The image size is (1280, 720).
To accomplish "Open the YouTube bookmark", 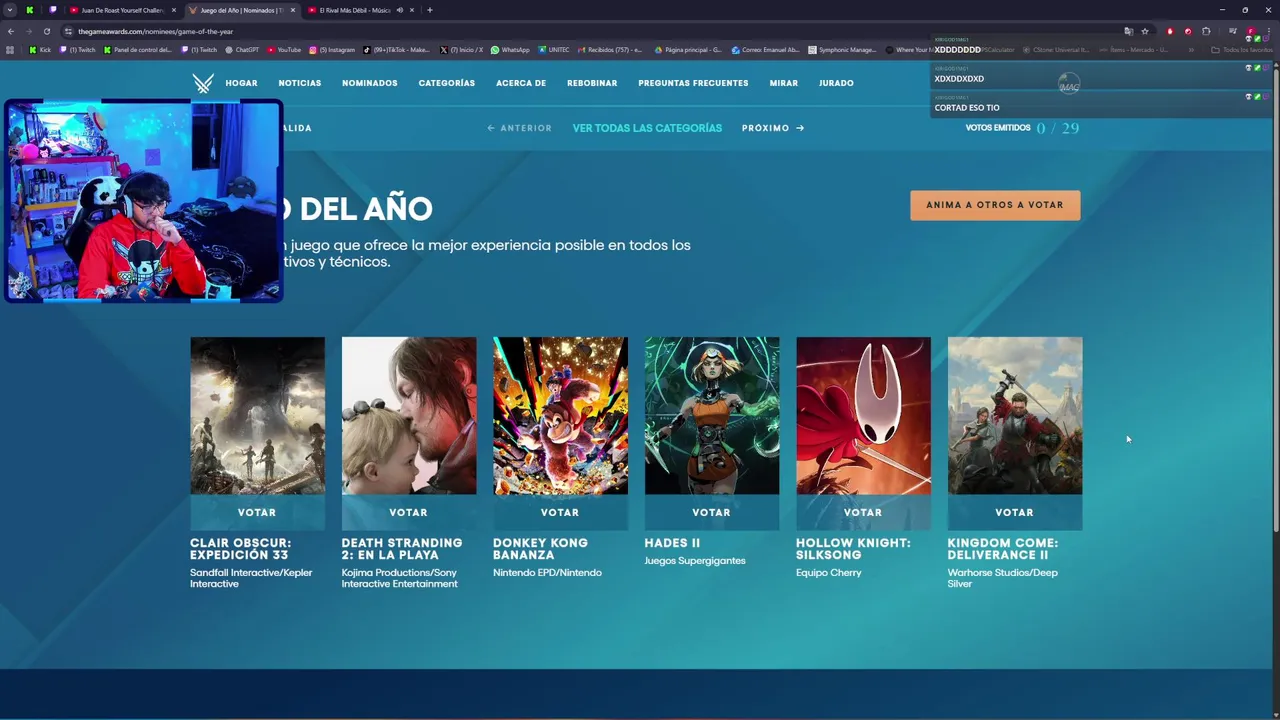I will coord(284,49).
